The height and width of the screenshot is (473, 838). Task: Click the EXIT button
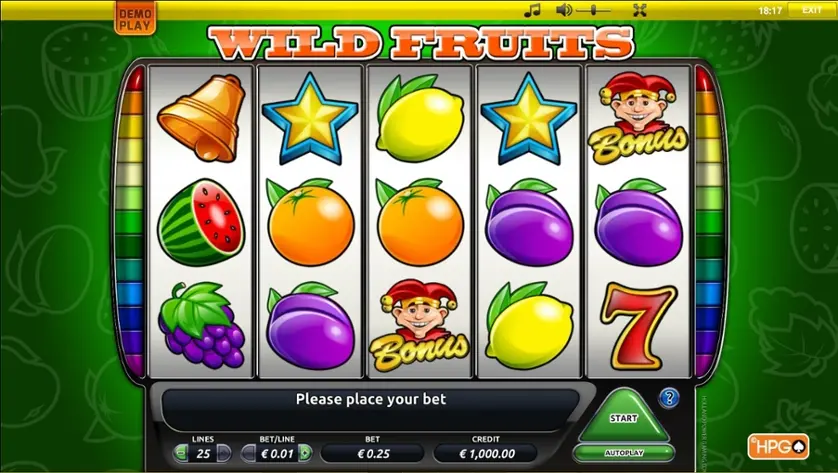[811, 10]
